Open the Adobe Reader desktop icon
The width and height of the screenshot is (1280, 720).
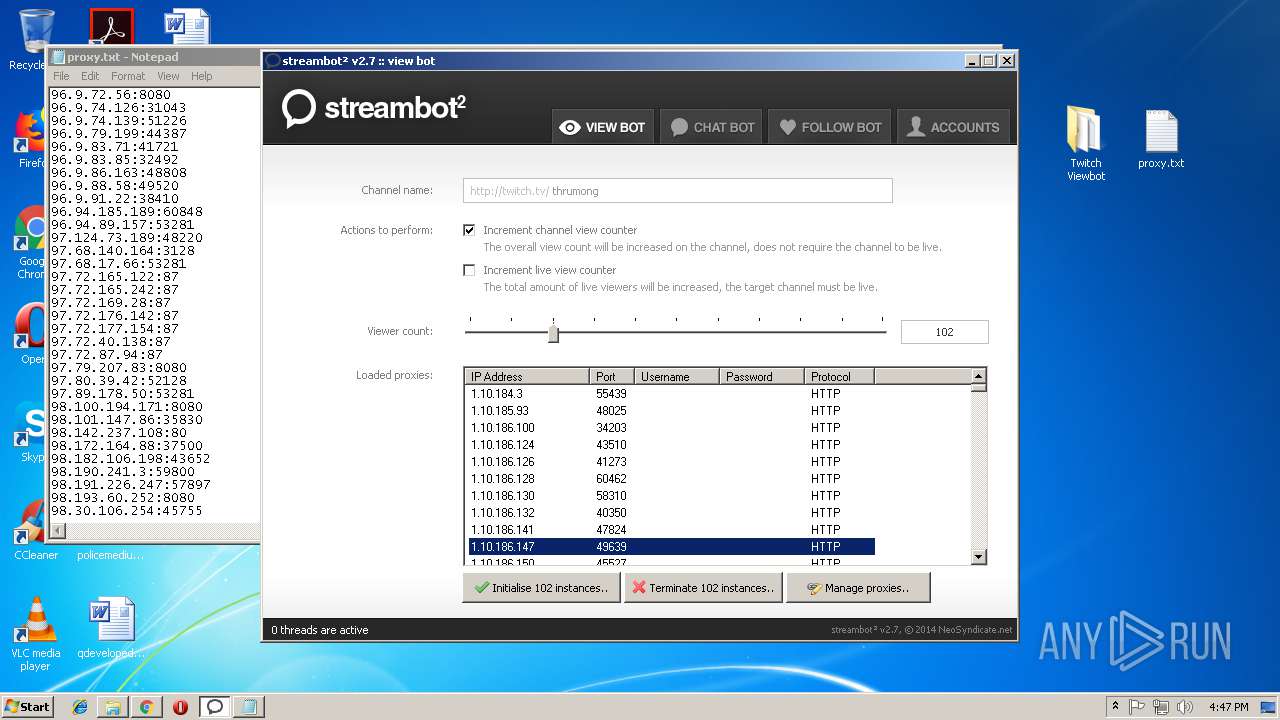point(111,27)
